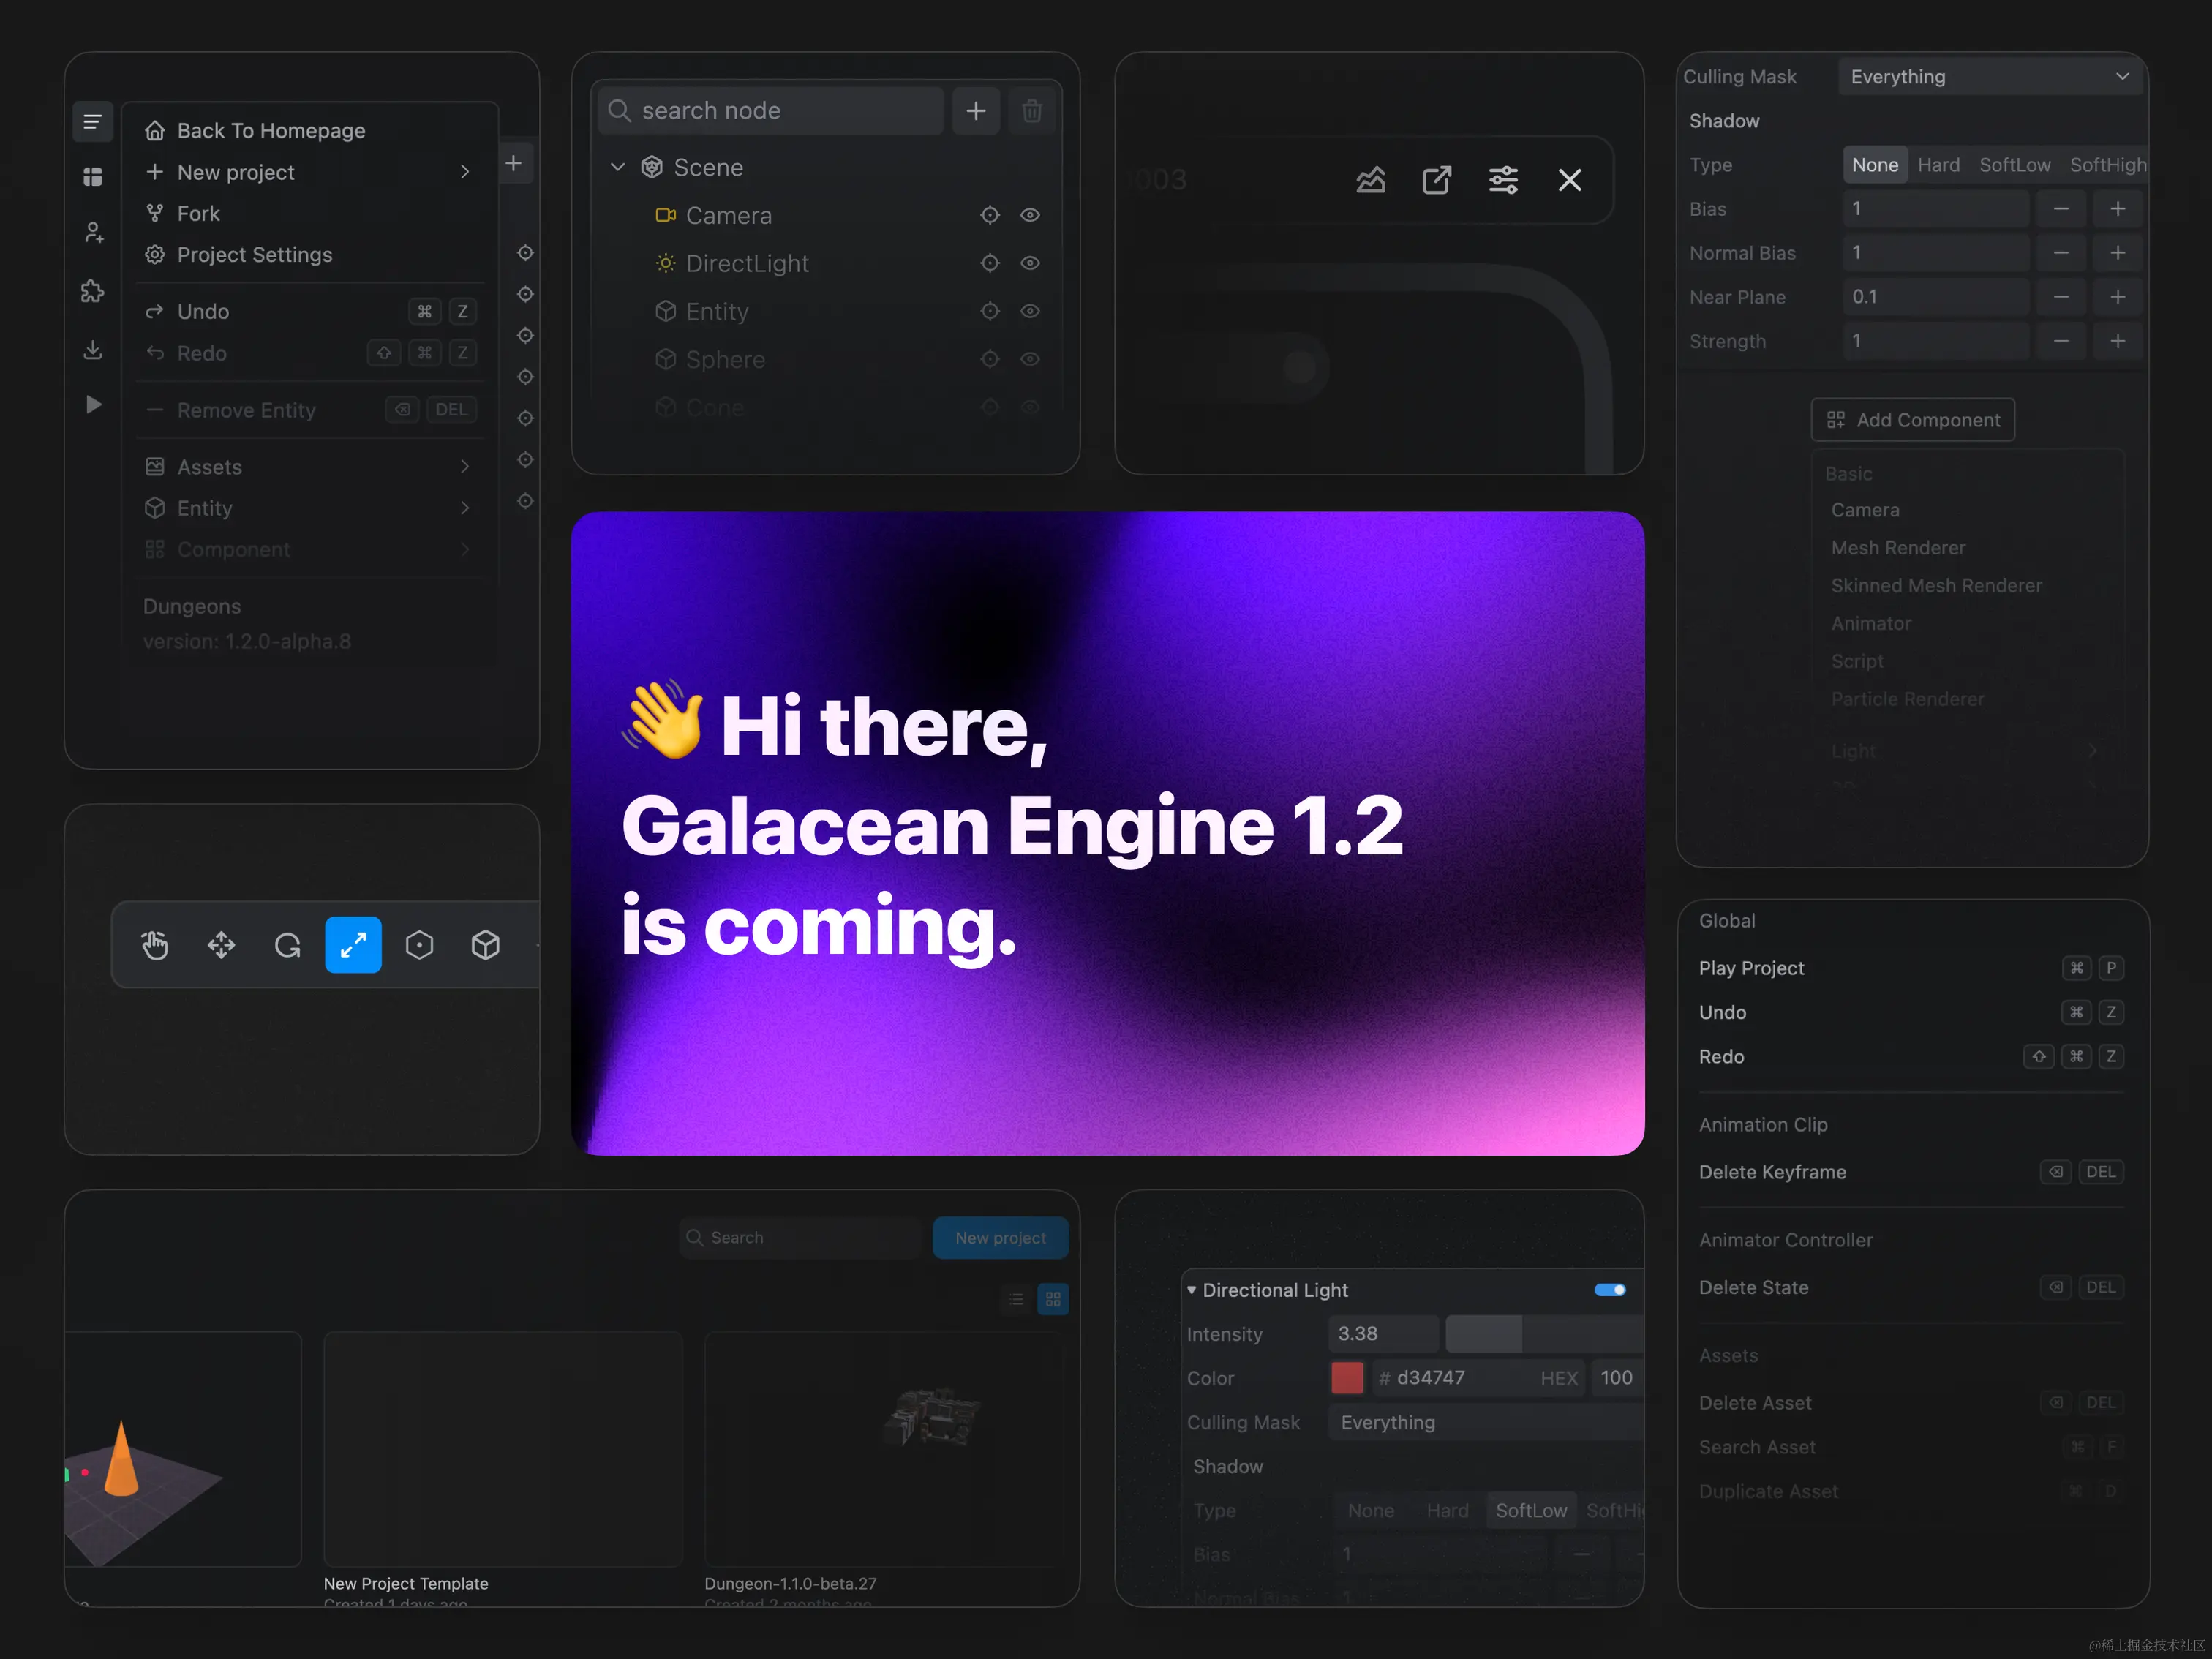Switch projects to list view icon
2212x1659 pixels.
point(1016,1299)
